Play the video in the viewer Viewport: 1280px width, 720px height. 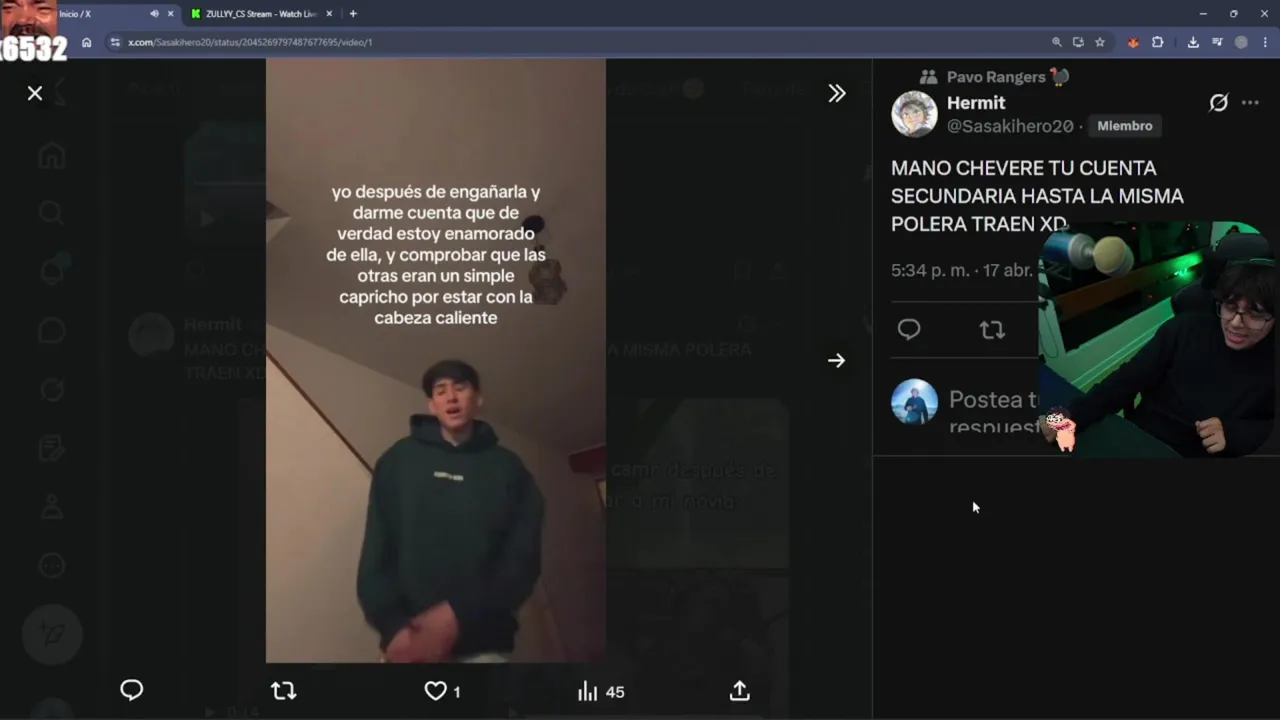click(435, 360)
